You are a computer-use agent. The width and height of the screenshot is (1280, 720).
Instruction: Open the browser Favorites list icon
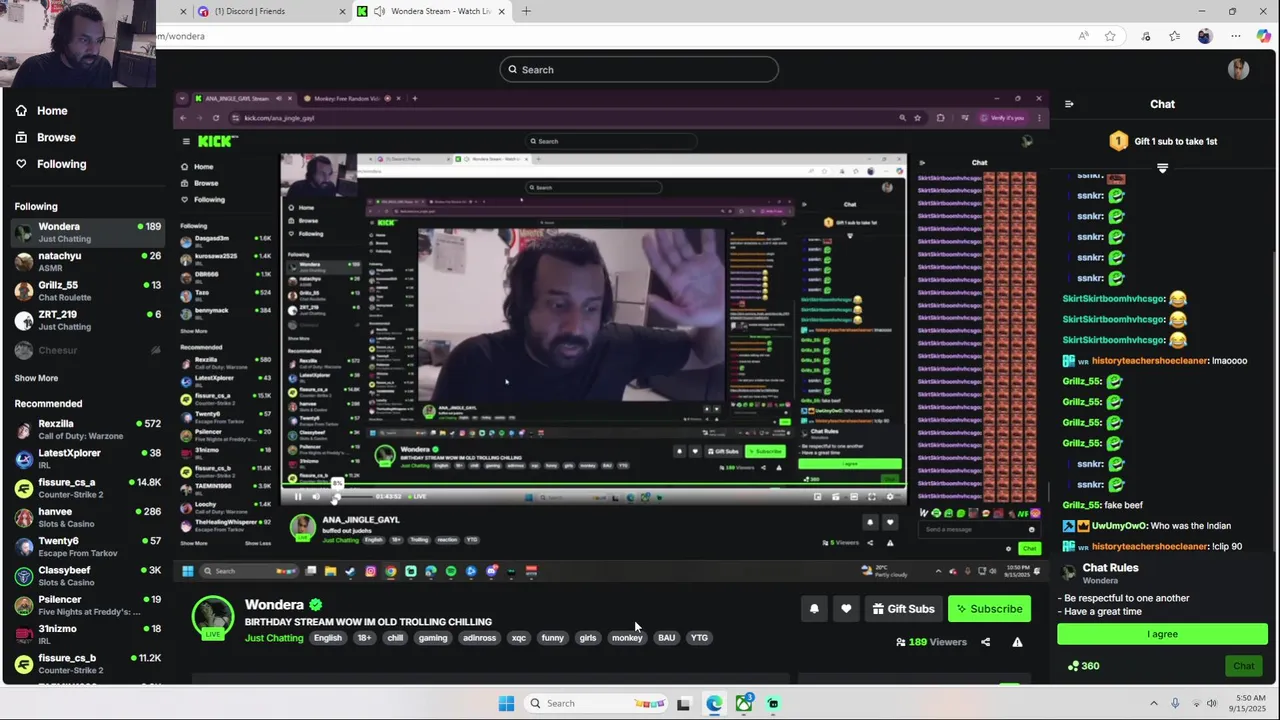[1174, 36]
